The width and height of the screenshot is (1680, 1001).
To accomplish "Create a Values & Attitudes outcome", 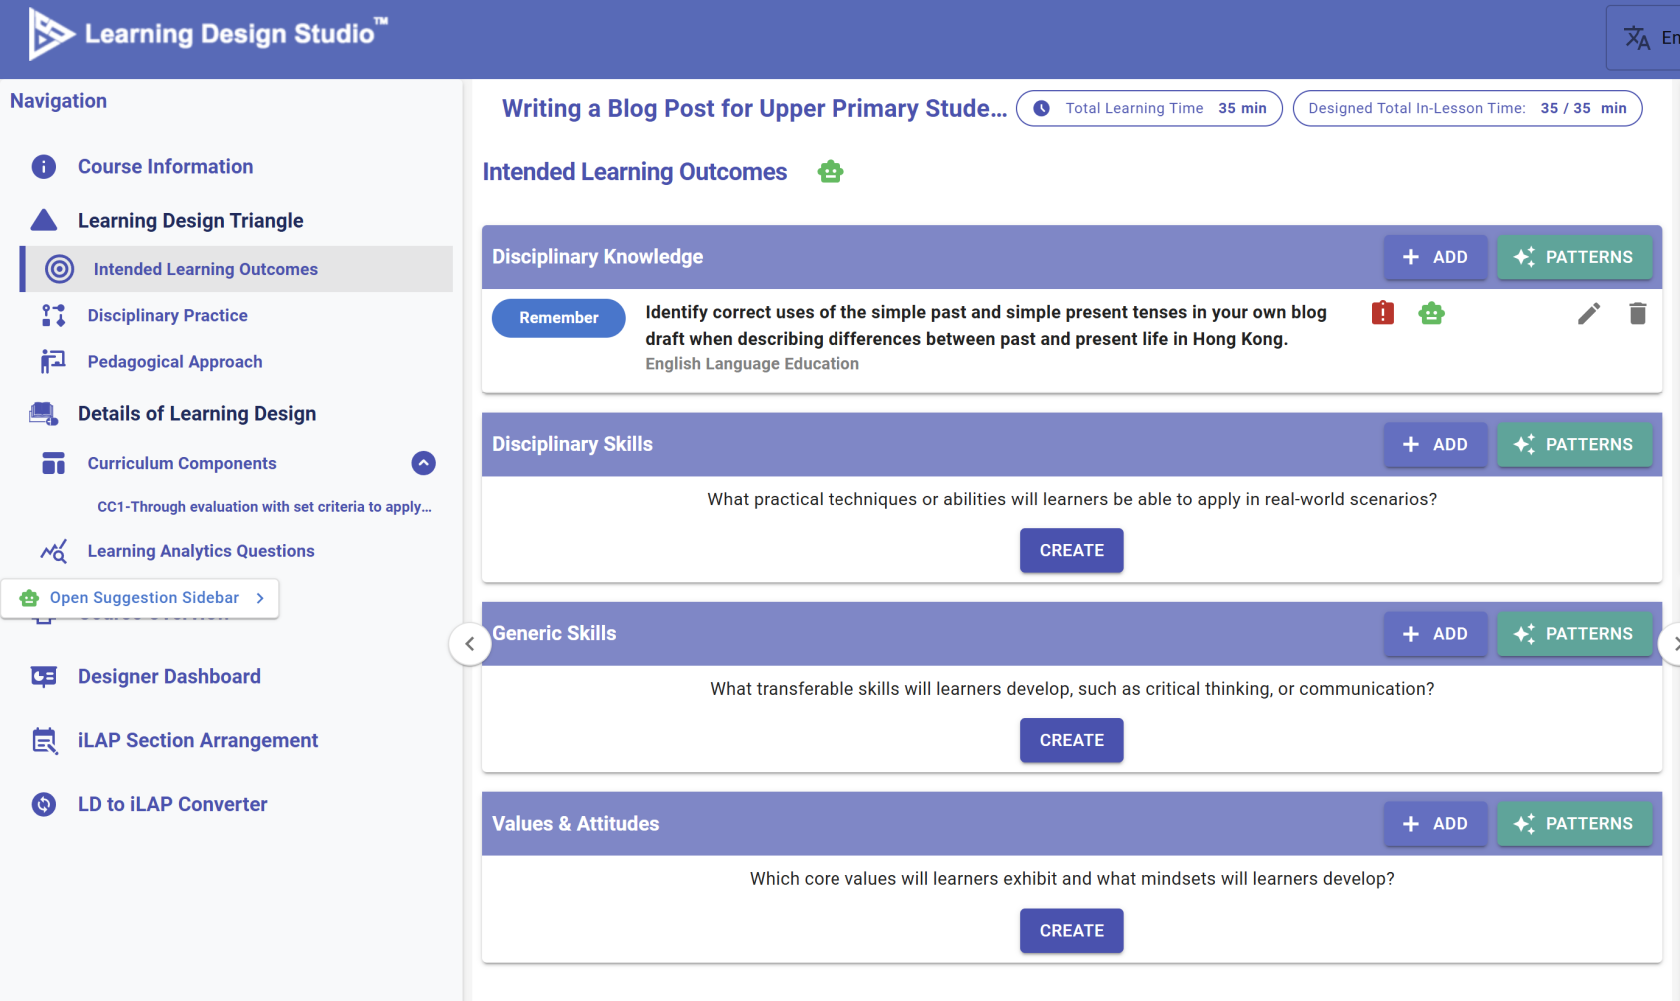I will pos(1071,931).
